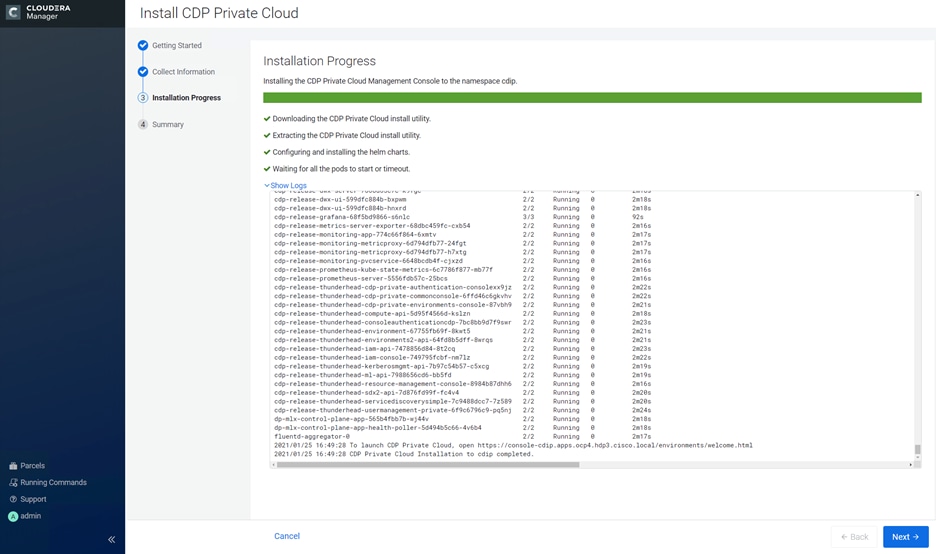Click the log vertical scrollbar thumb
Viewport: 936px width, 554px height.
click(917, 450)
